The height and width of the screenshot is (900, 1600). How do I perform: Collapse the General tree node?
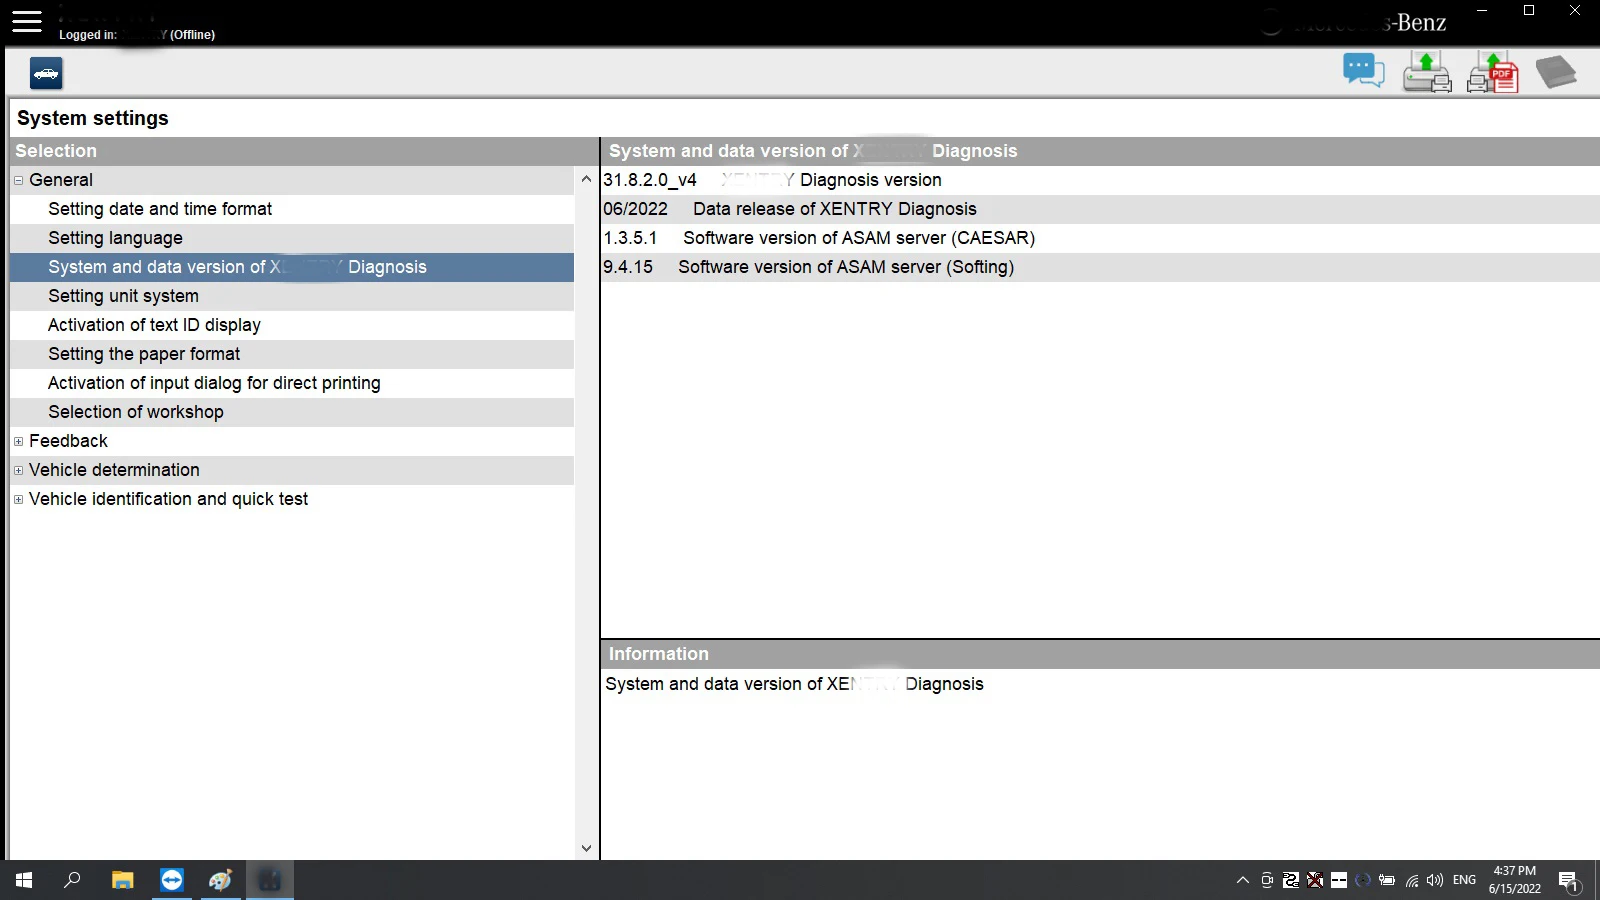pyautogui.click(x=18, y=180)
